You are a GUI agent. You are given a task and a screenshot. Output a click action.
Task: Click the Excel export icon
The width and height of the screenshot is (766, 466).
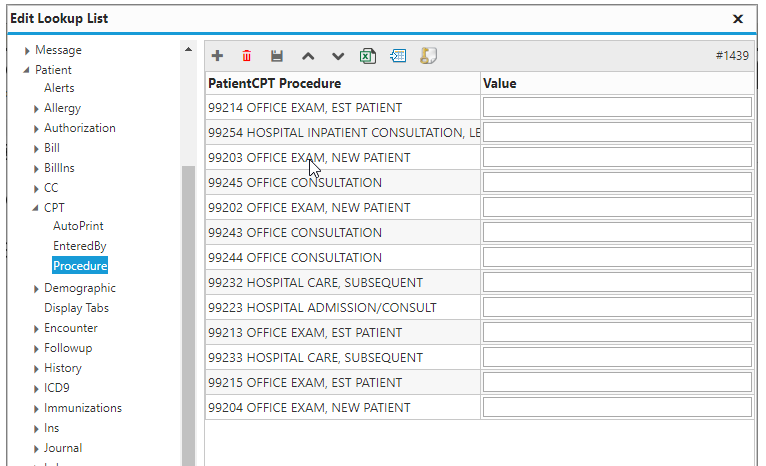tap(368, 56)
